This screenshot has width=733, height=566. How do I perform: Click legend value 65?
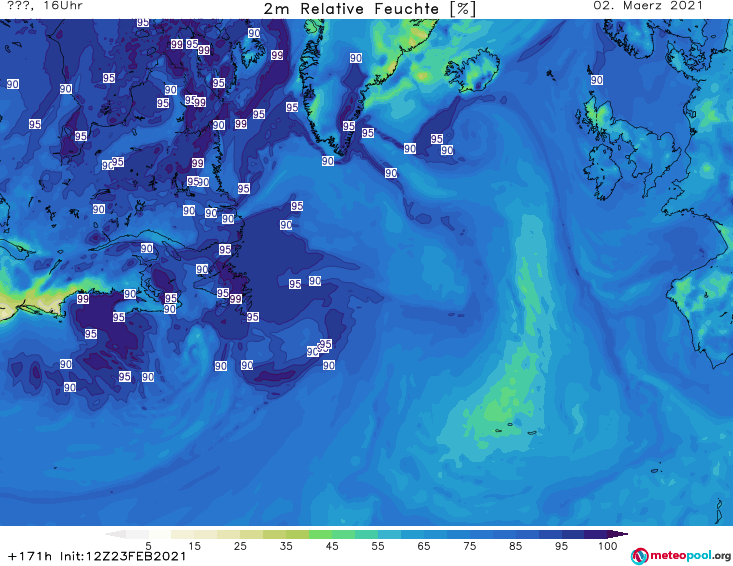pos(424,546)
